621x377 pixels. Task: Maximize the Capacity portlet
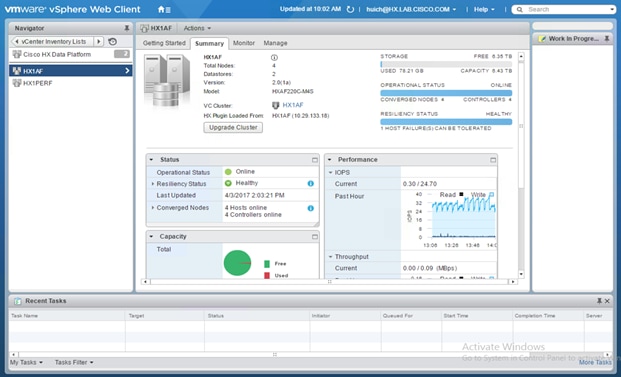pos(315,237)
